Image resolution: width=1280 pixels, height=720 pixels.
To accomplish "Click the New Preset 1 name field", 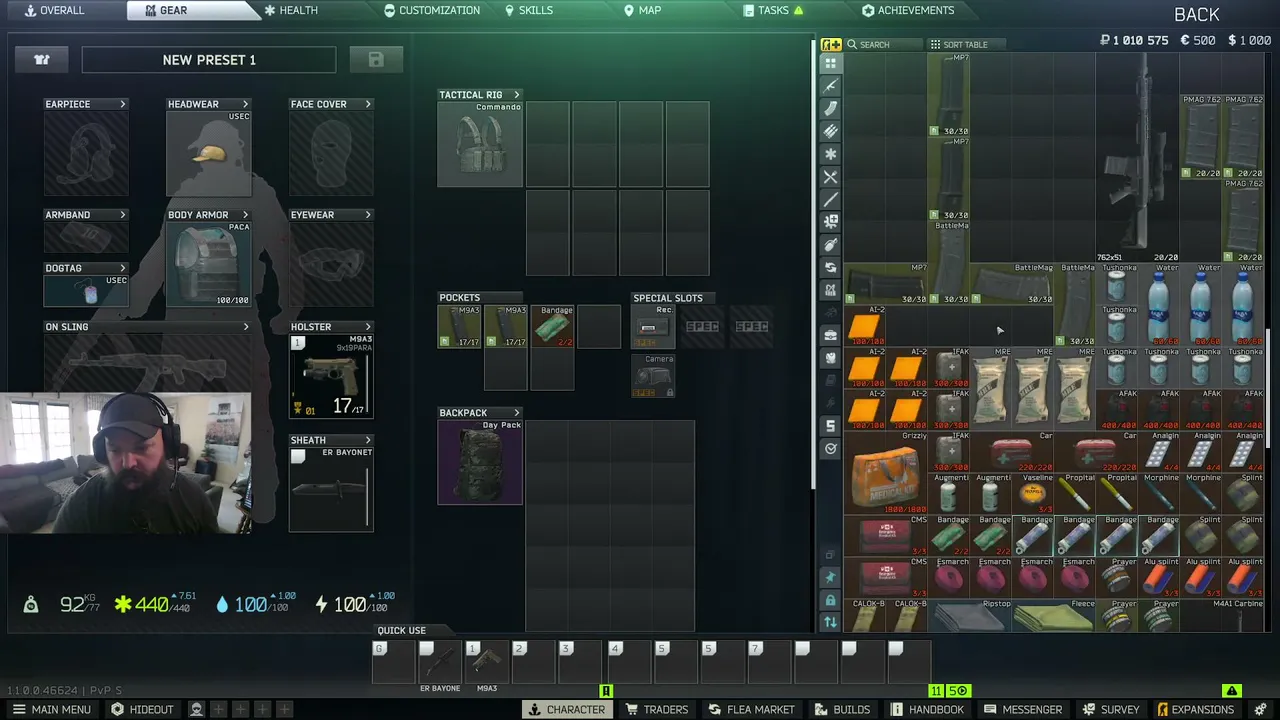I will (x=209, y=60).
